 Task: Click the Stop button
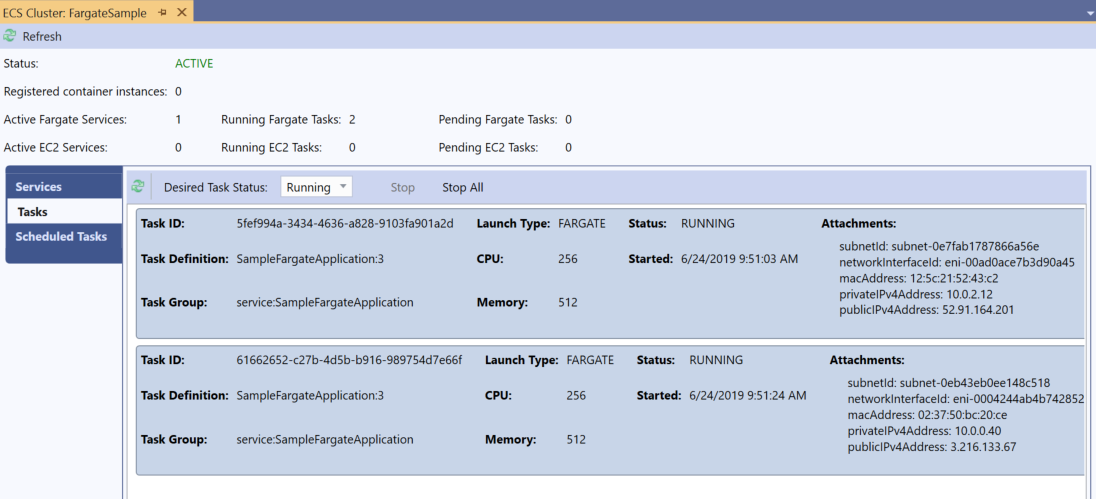click(x=403, y=187)
